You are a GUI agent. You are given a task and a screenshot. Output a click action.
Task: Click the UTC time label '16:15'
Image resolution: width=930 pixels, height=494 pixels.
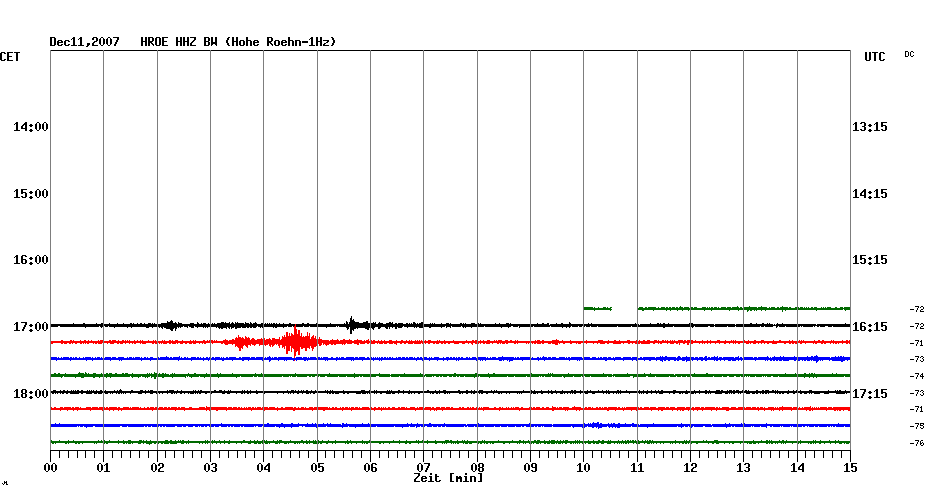coord(870,327)
